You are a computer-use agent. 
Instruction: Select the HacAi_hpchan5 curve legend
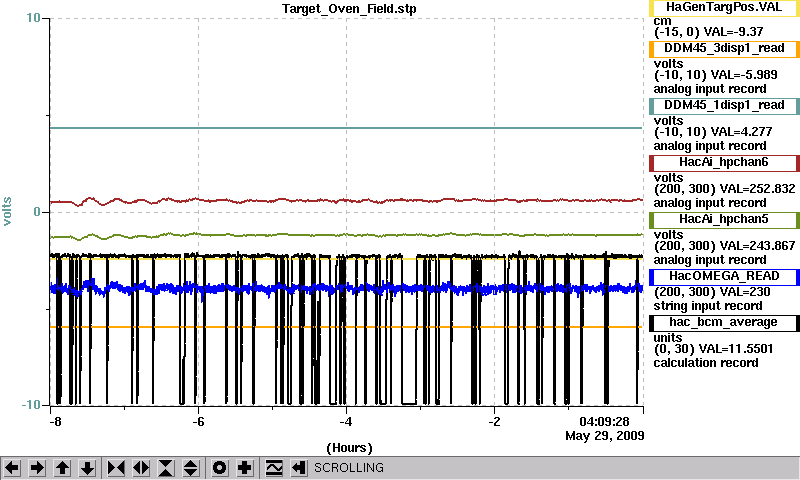[724, 220]
